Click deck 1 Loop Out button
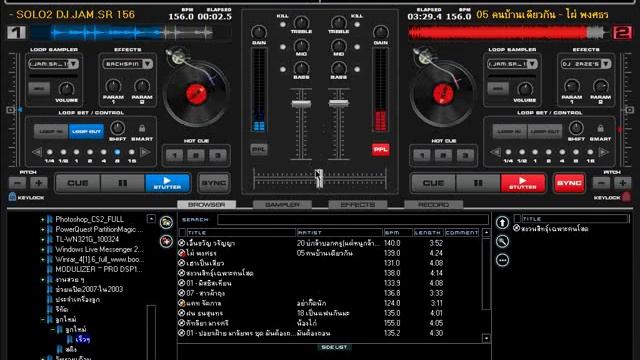This screenshot has height=360, width=640. [x=86, y=131]
